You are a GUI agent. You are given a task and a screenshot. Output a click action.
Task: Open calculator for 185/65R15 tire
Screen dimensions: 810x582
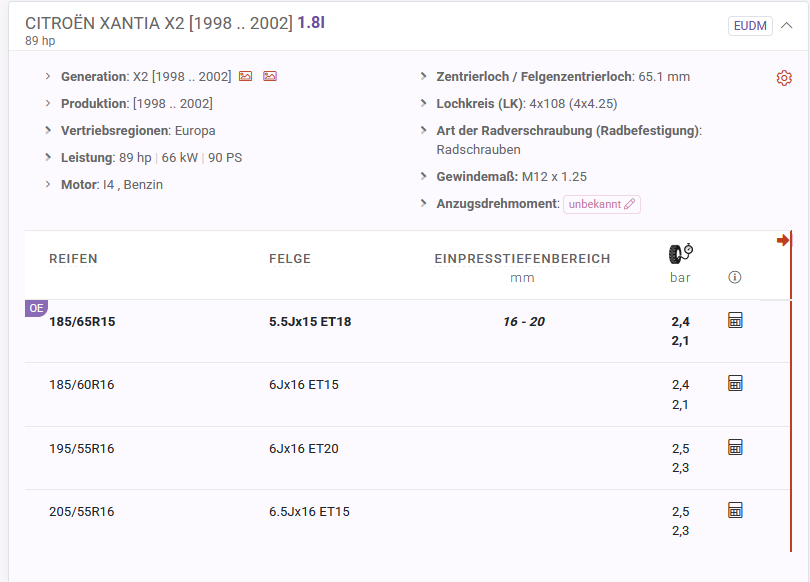735,320
